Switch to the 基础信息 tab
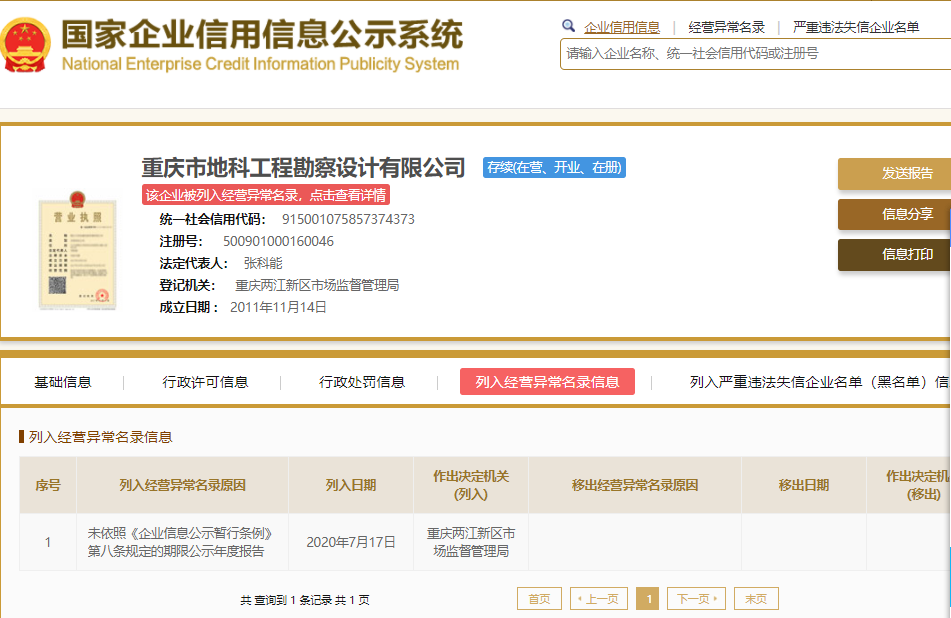Image resolution: width=951 pixels, height=618 pixels. tap(62, 382)
